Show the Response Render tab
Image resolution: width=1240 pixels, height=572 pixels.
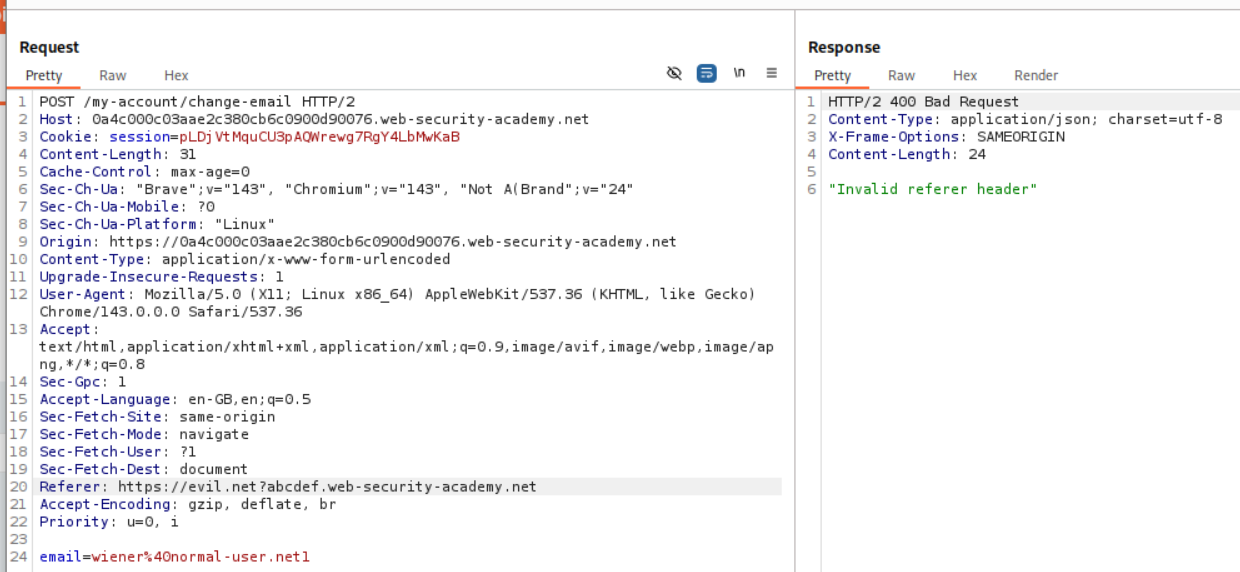[1036, 75]
